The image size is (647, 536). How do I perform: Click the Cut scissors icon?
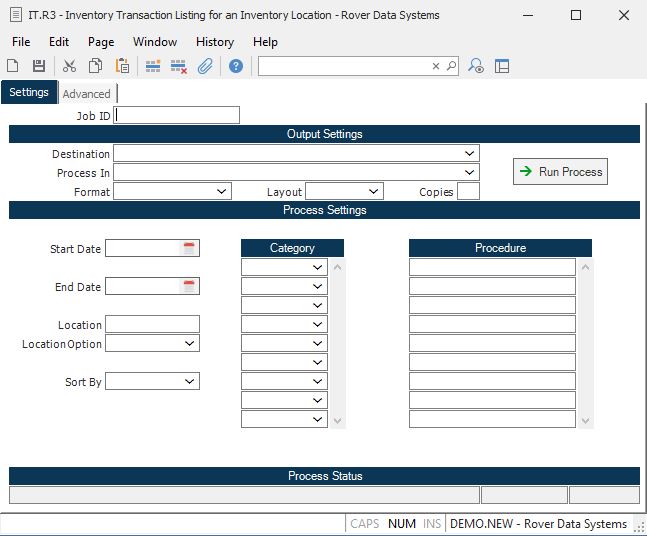pyautogui.click(x=69, y=66)
